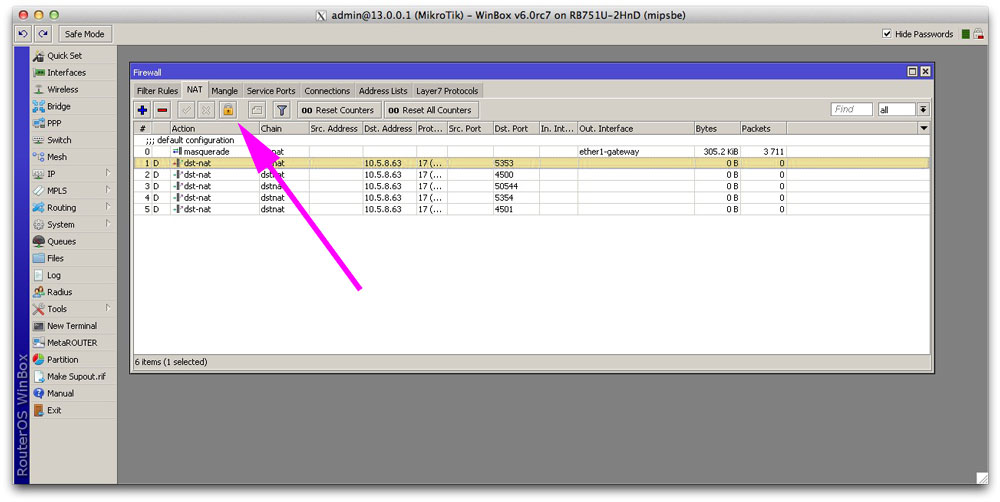This screenshot has width=1000, height=502.
Task: Click the Reset All Counters button
Action: pyautogui.click(x=431, y=110)
